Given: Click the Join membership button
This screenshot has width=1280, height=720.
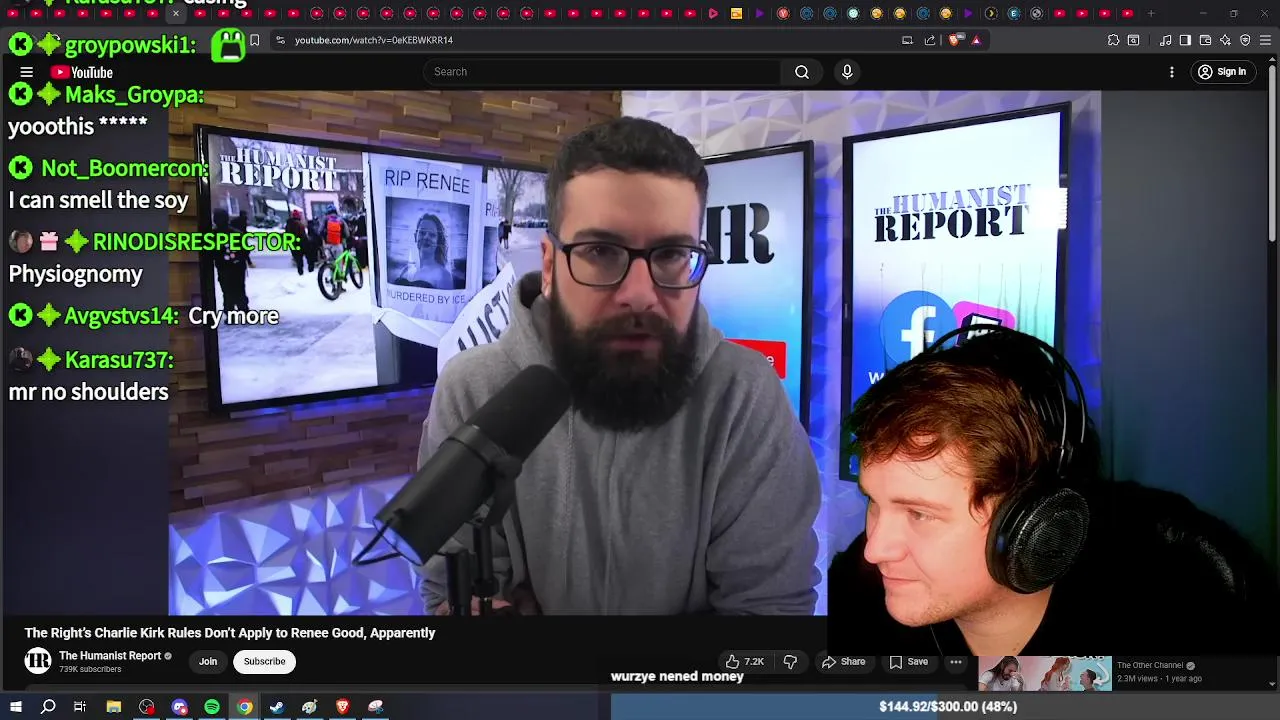Looking at the screenshot, I should pyautogui.click(x=208, y=661).
